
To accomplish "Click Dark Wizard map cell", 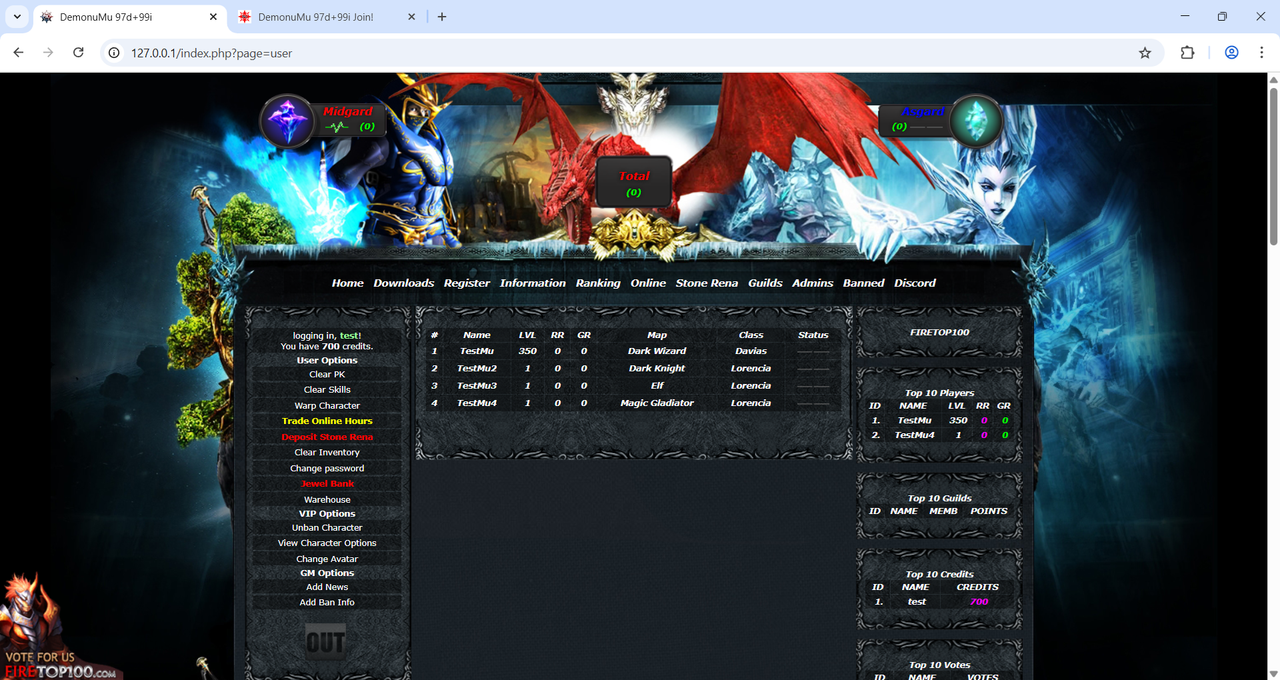I will point(657,352).
